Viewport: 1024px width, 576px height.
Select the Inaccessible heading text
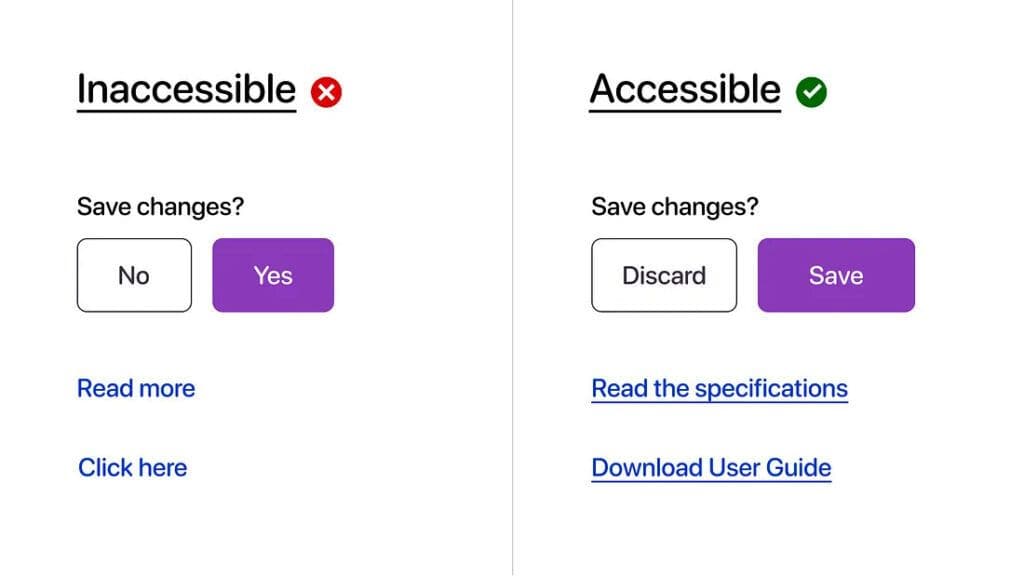[x=186, y=89]
